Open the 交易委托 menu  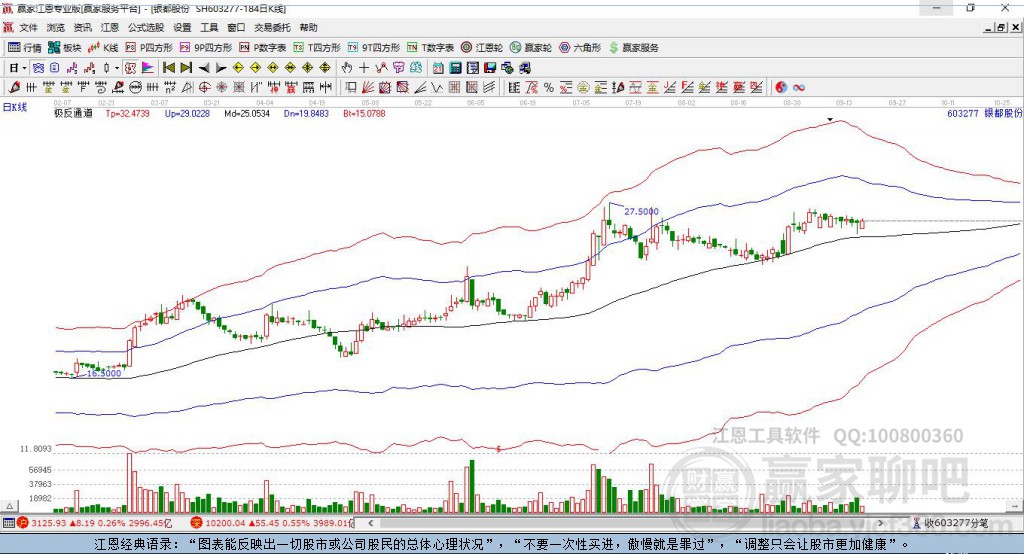[272, 27]
